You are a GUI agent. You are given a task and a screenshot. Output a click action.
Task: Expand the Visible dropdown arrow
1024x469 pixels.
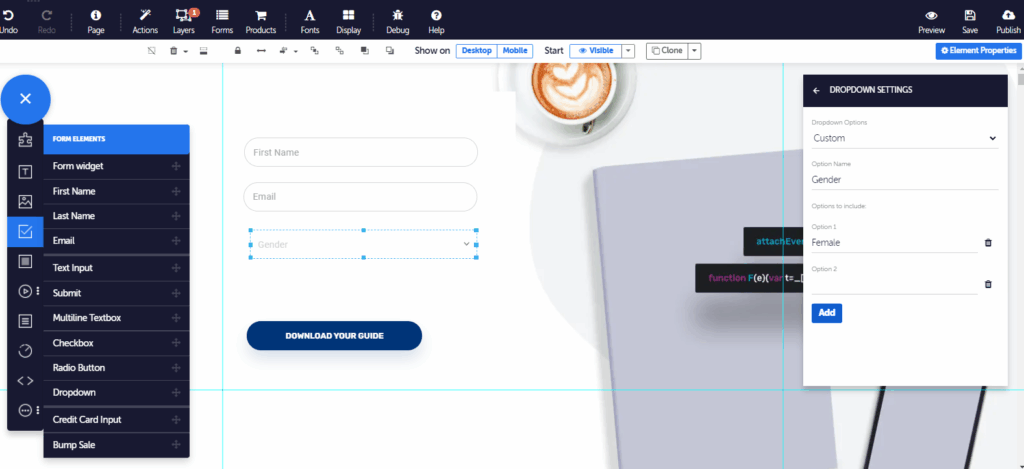(x=628, y=51)
